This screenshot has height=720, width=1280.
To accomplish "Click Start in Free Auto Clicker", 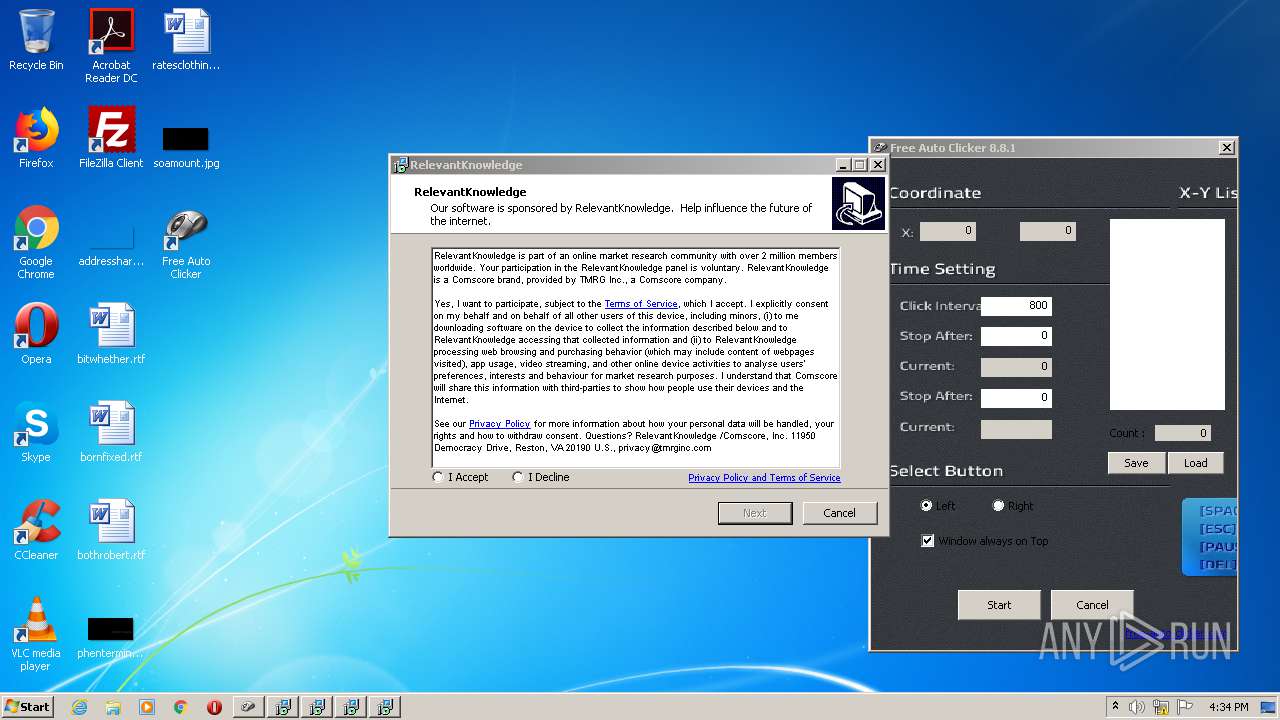I will pyautogui.click(x=999, y=605).
